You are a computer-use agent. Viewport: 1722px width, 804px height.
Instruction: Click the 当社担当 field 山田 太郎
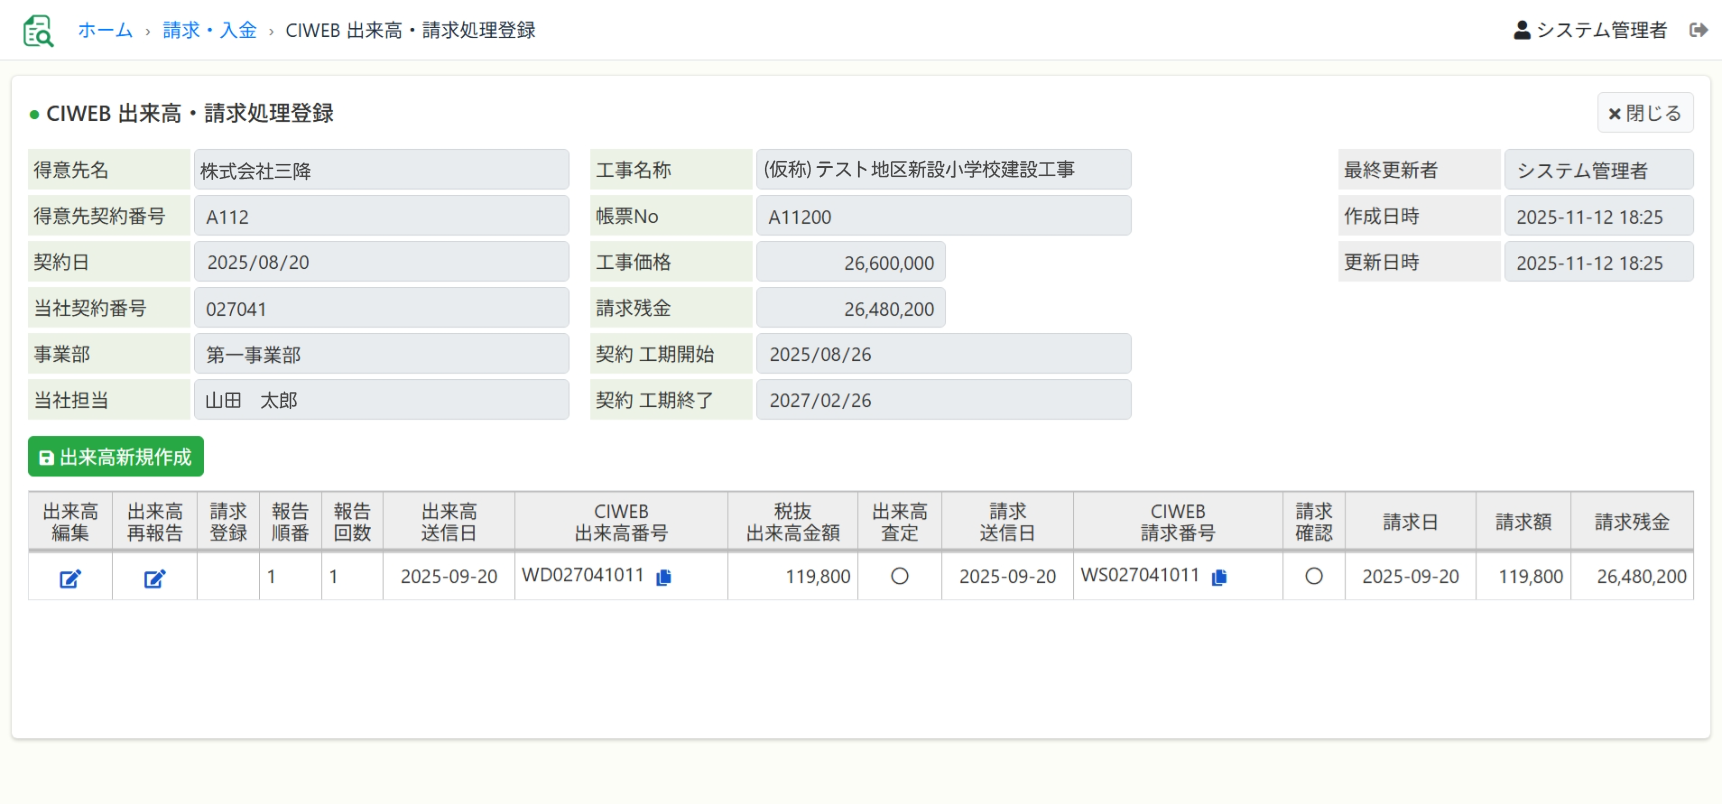[381, 400]
